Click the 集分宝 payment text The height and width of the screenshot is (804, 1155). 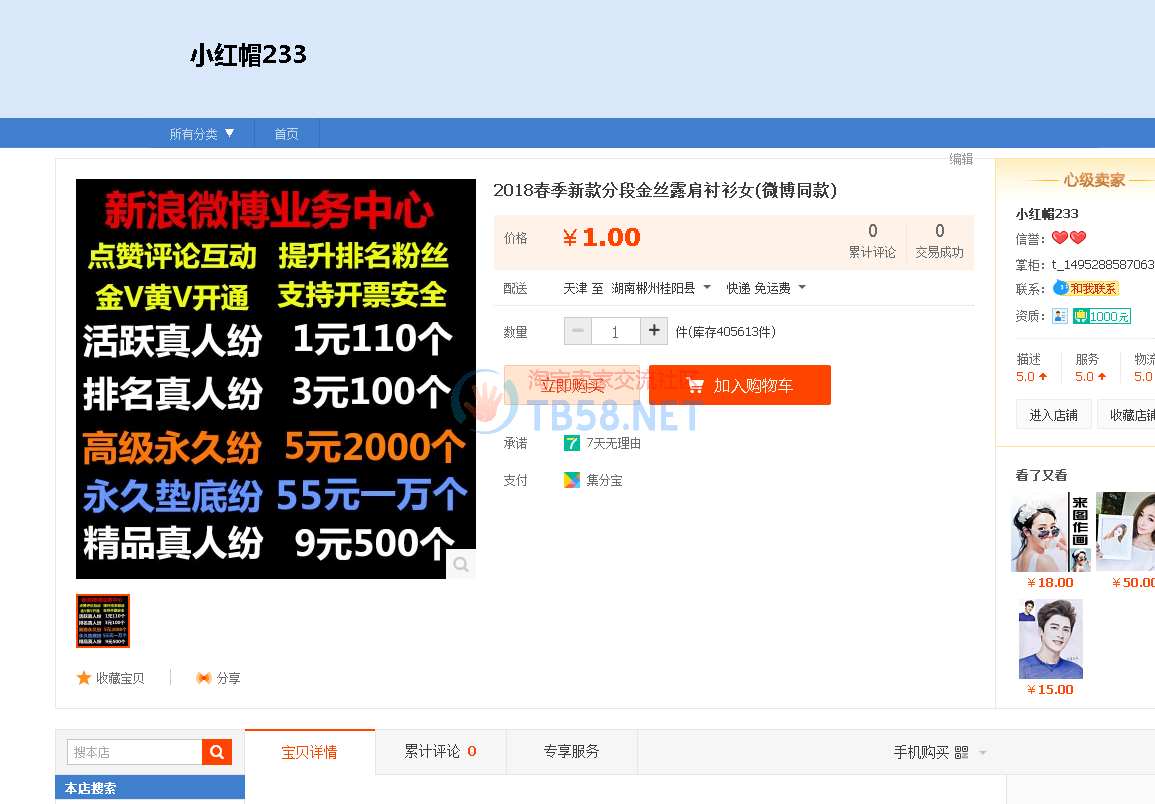click(605, 480)
